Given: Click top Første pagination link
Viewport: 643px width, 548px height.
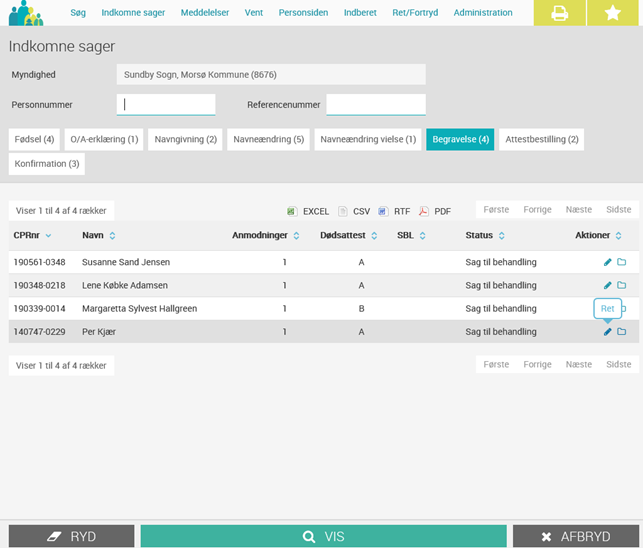Looking at the screenshot, I should click(496, 210).
